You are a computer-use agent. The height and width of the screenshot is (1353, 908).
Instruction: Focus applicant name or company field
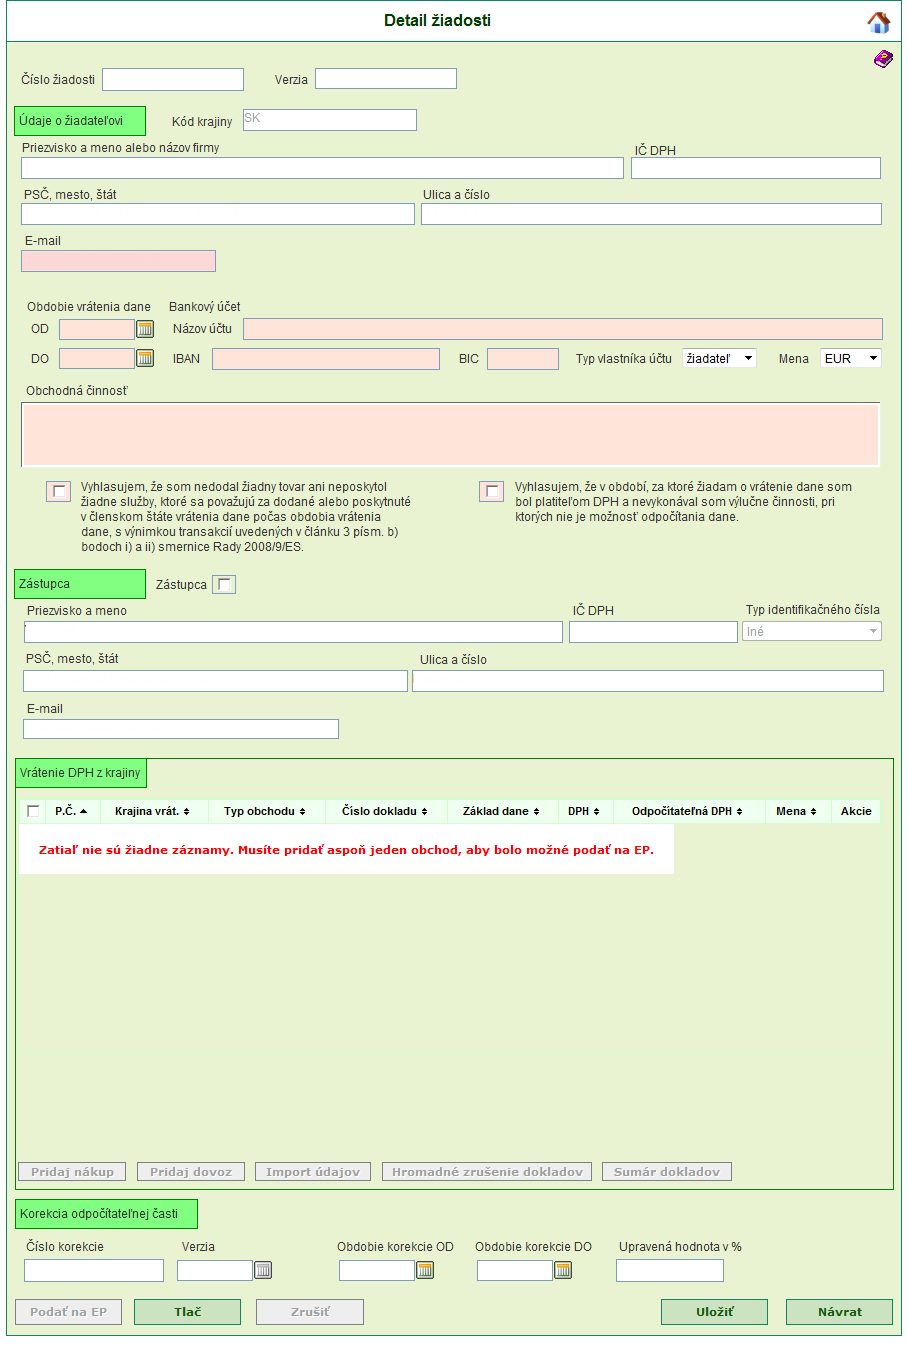(322, 168)
